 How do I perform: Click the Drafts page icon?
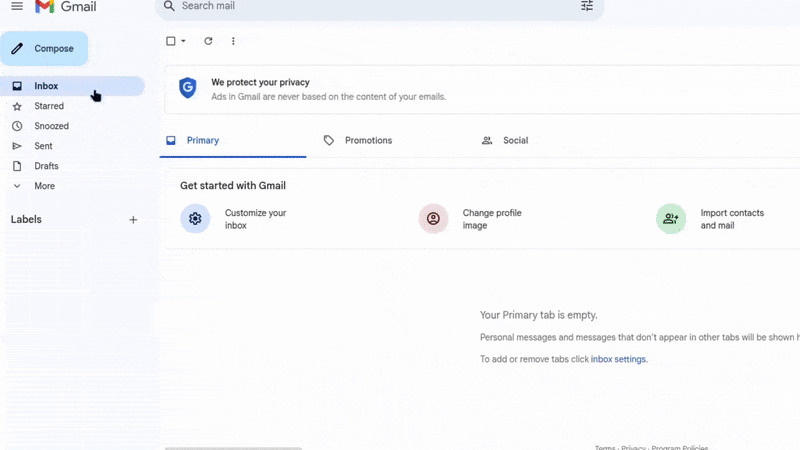click(17, 166)
